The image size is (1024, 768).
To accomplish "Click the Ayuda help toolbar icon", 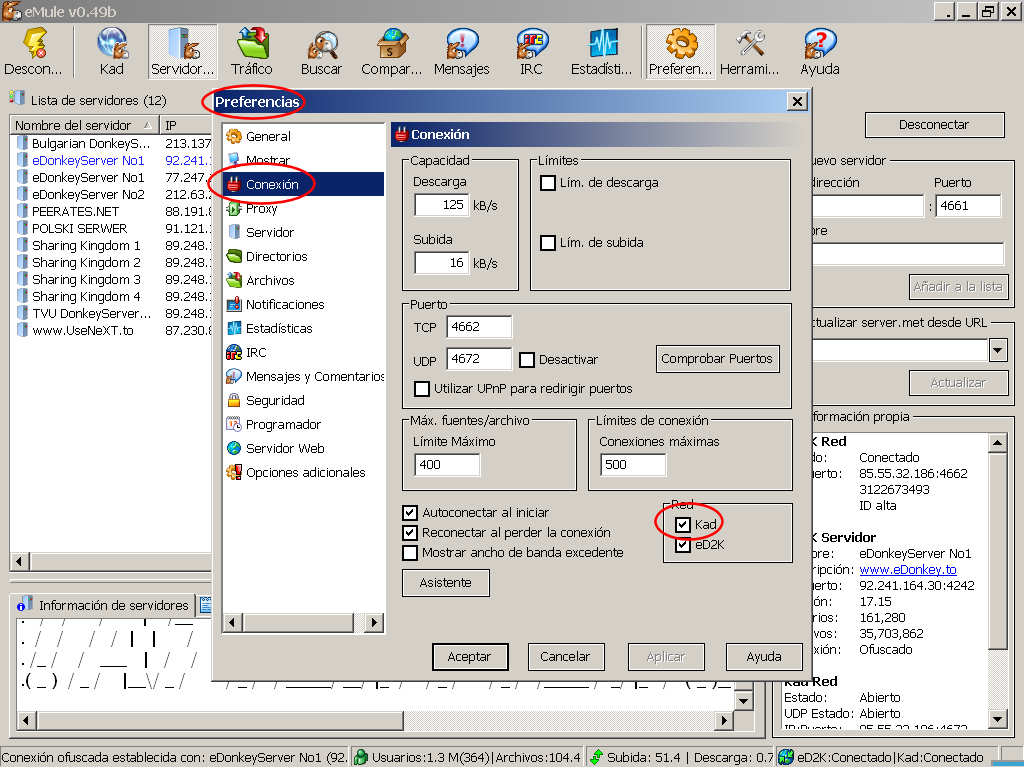I will 820,52.
